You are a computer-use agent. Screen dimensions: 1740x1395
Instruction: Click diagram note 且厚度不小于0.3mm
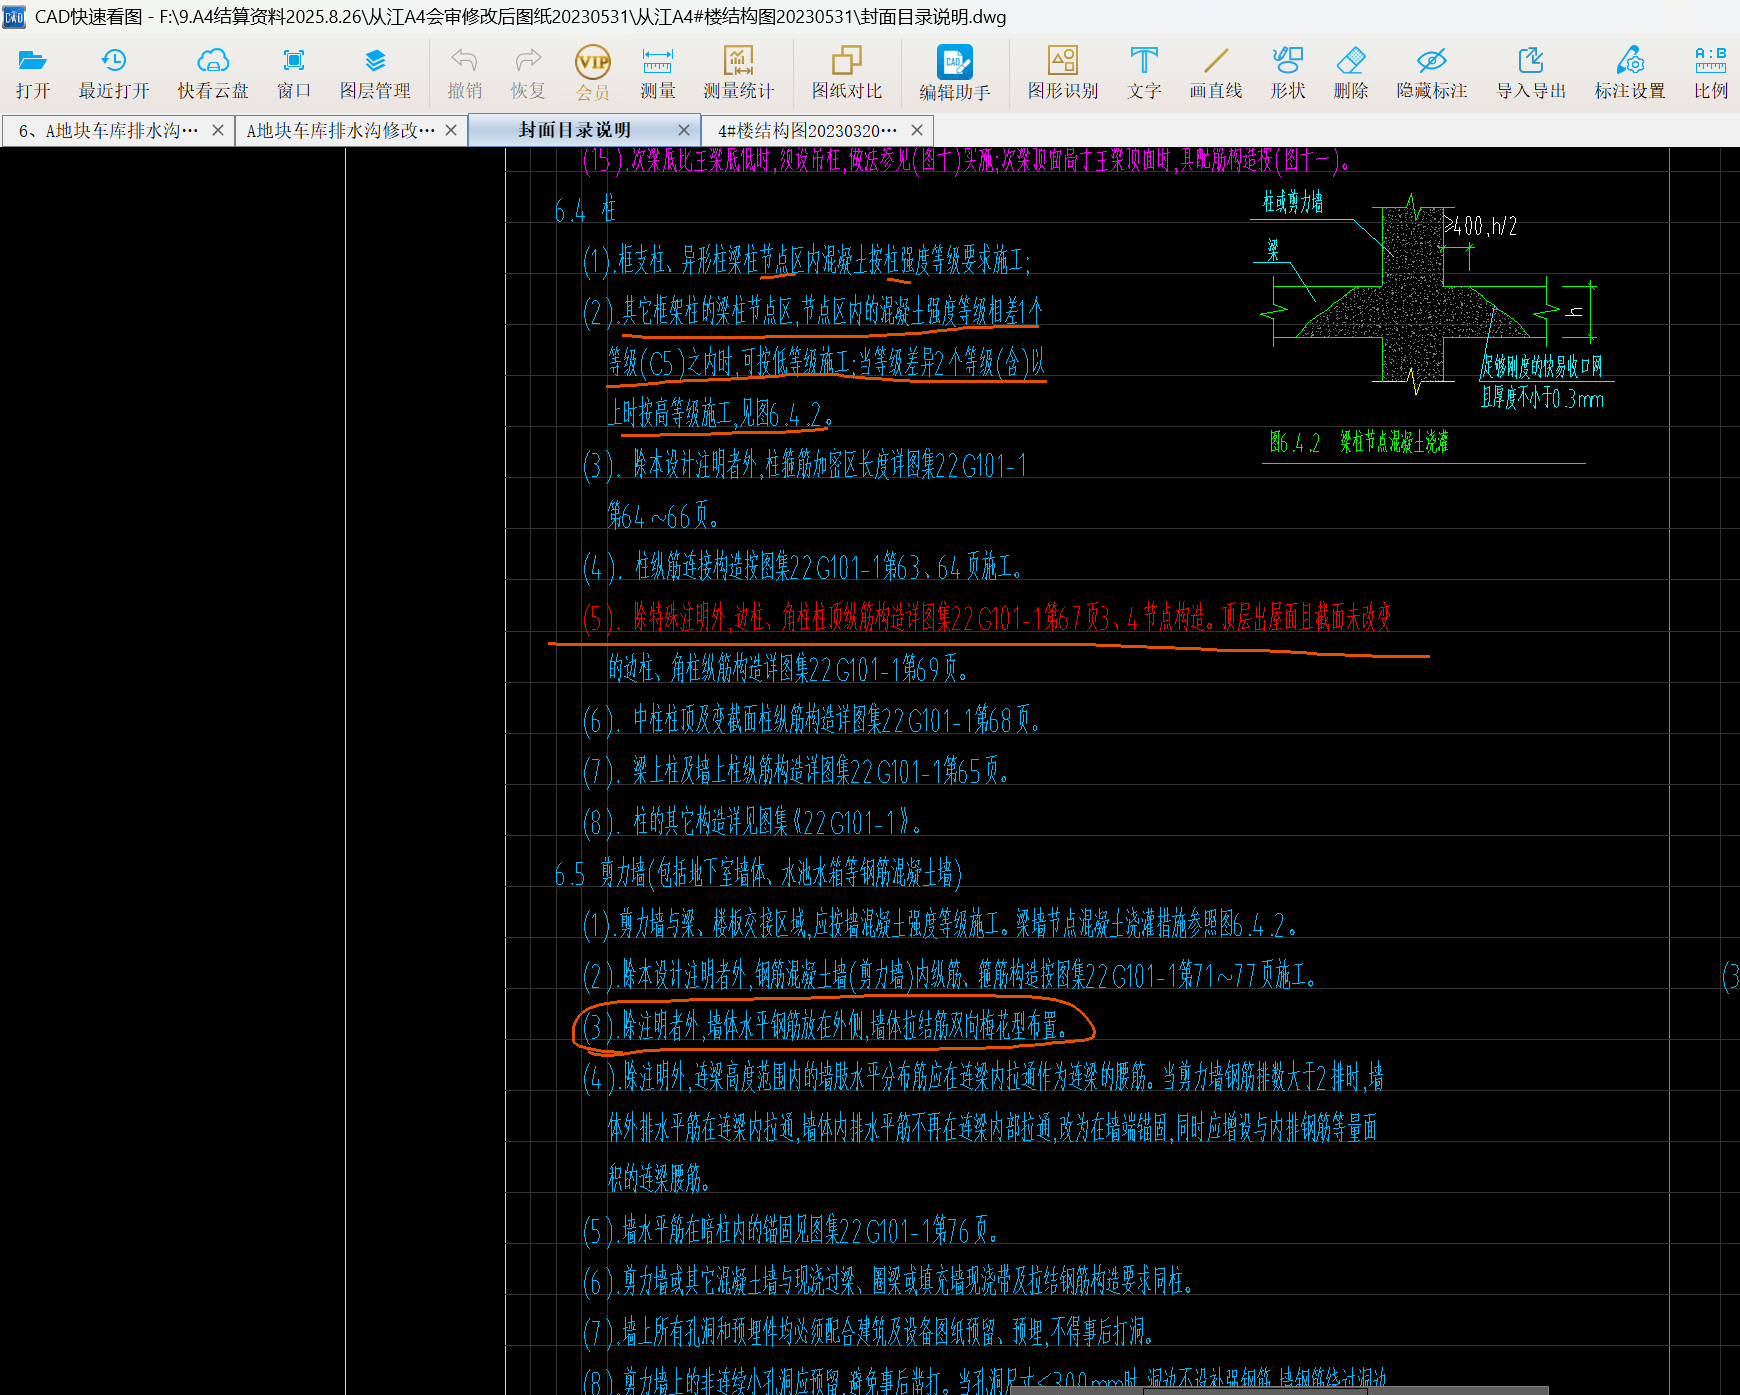[x=1542, y=398]
